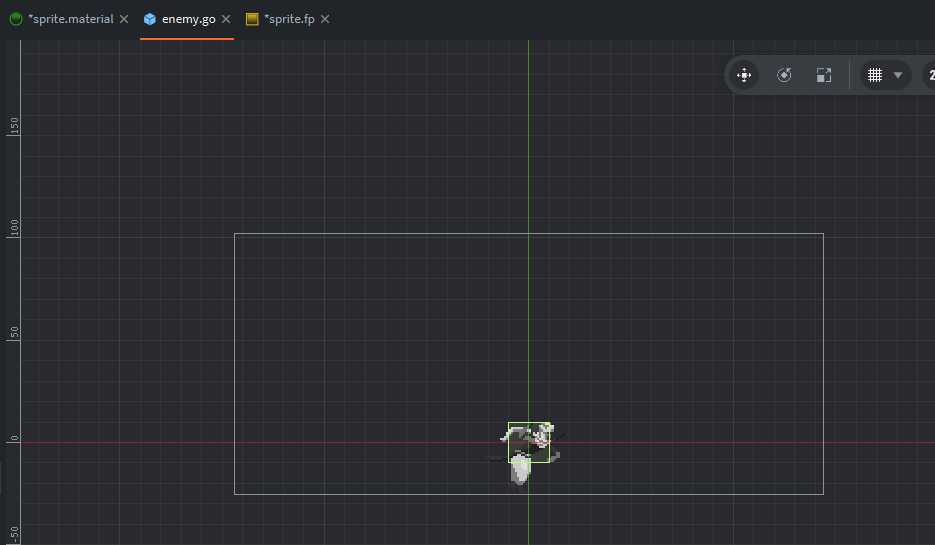This screenshot has width=935, height=545.
Task: Close the enemy.go tab
Action: pos(226,19)
